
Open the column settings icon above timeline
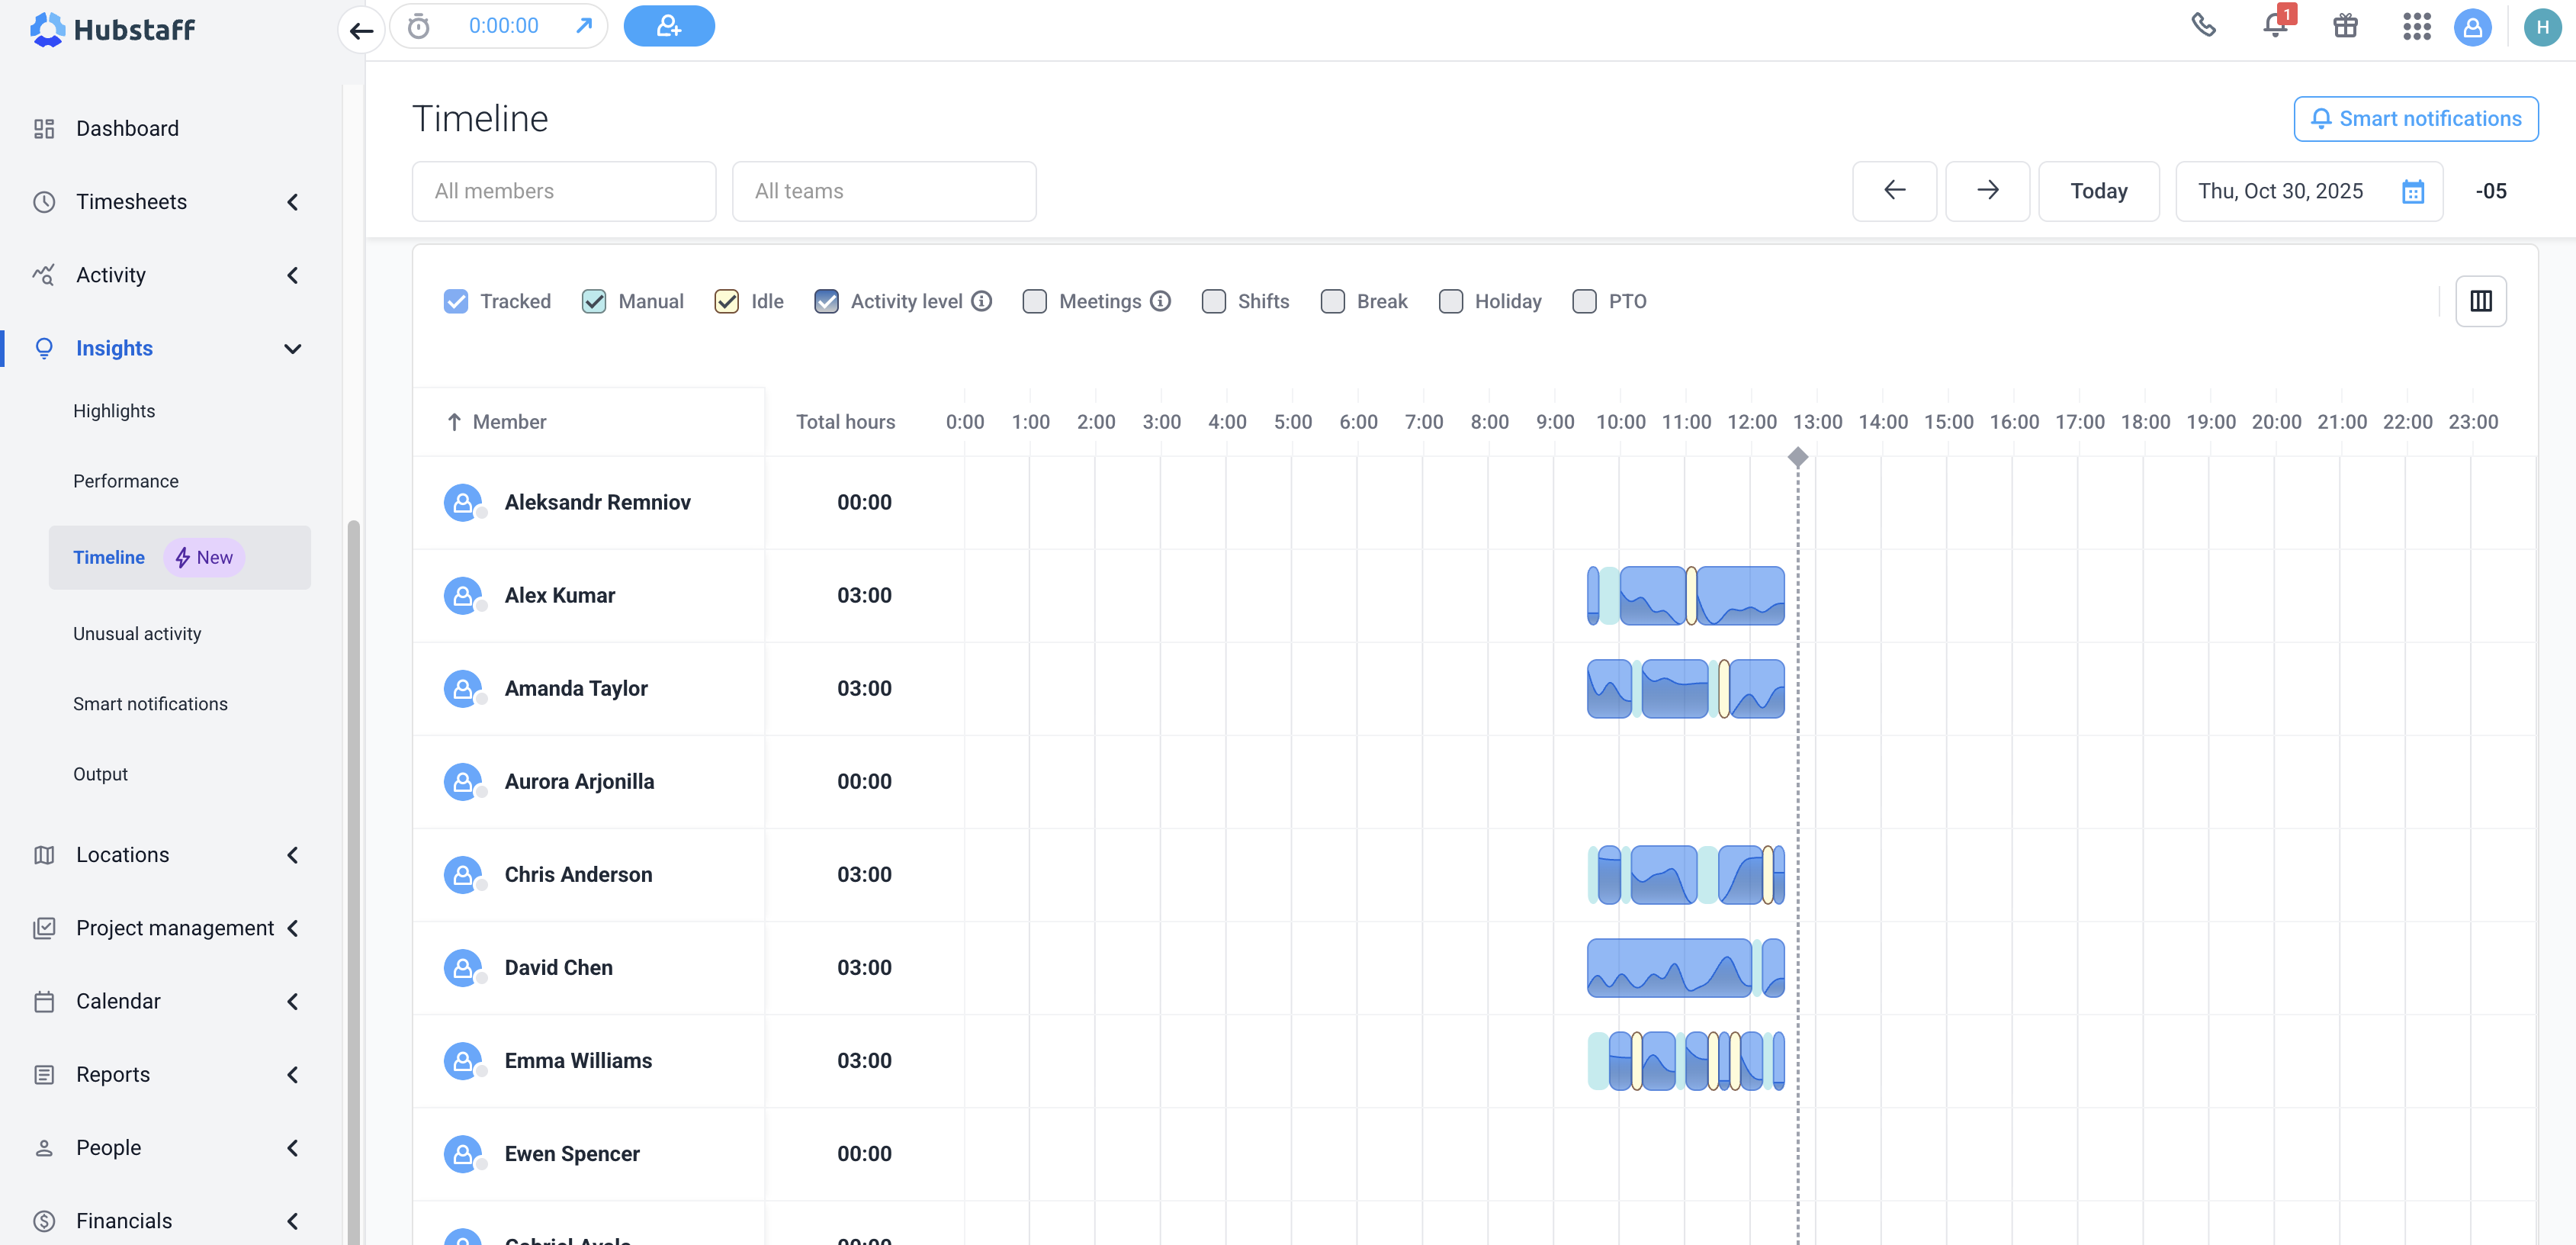point(2482,301)
